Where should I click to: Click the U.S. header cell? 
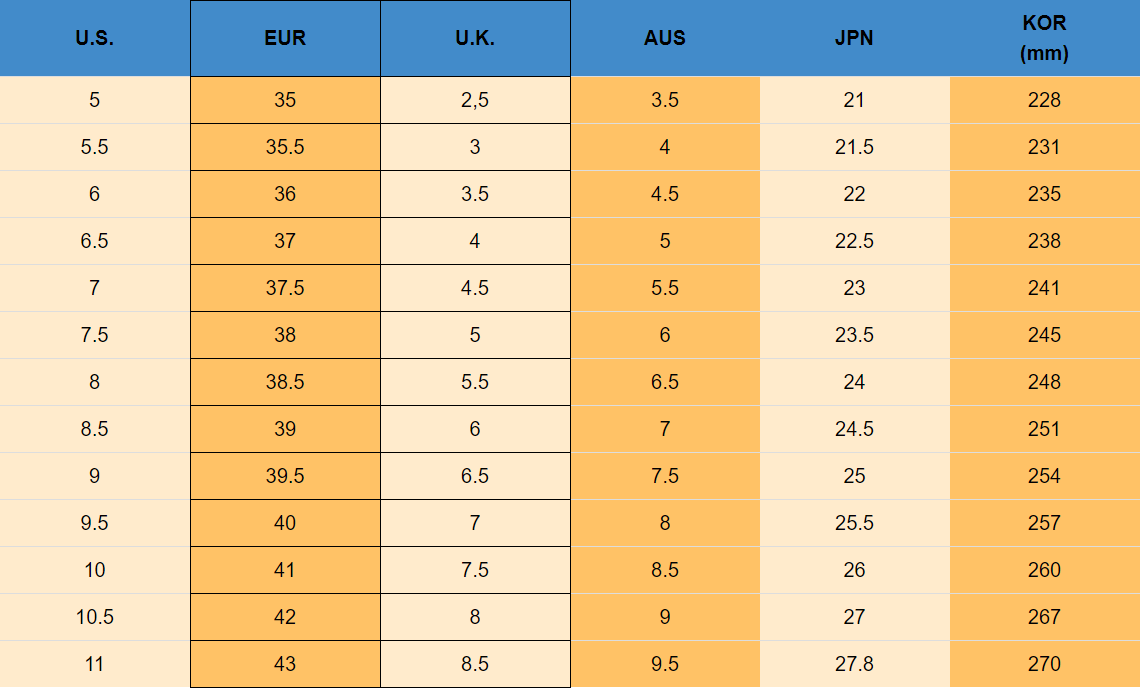tap(95, 38)
